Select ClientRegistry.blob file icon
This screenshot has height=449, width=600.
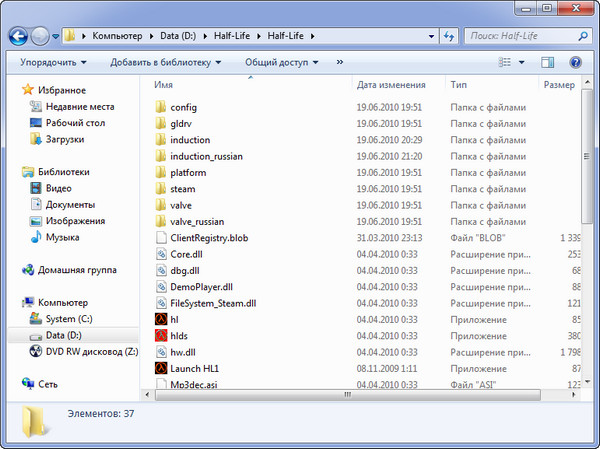(161, 237)
